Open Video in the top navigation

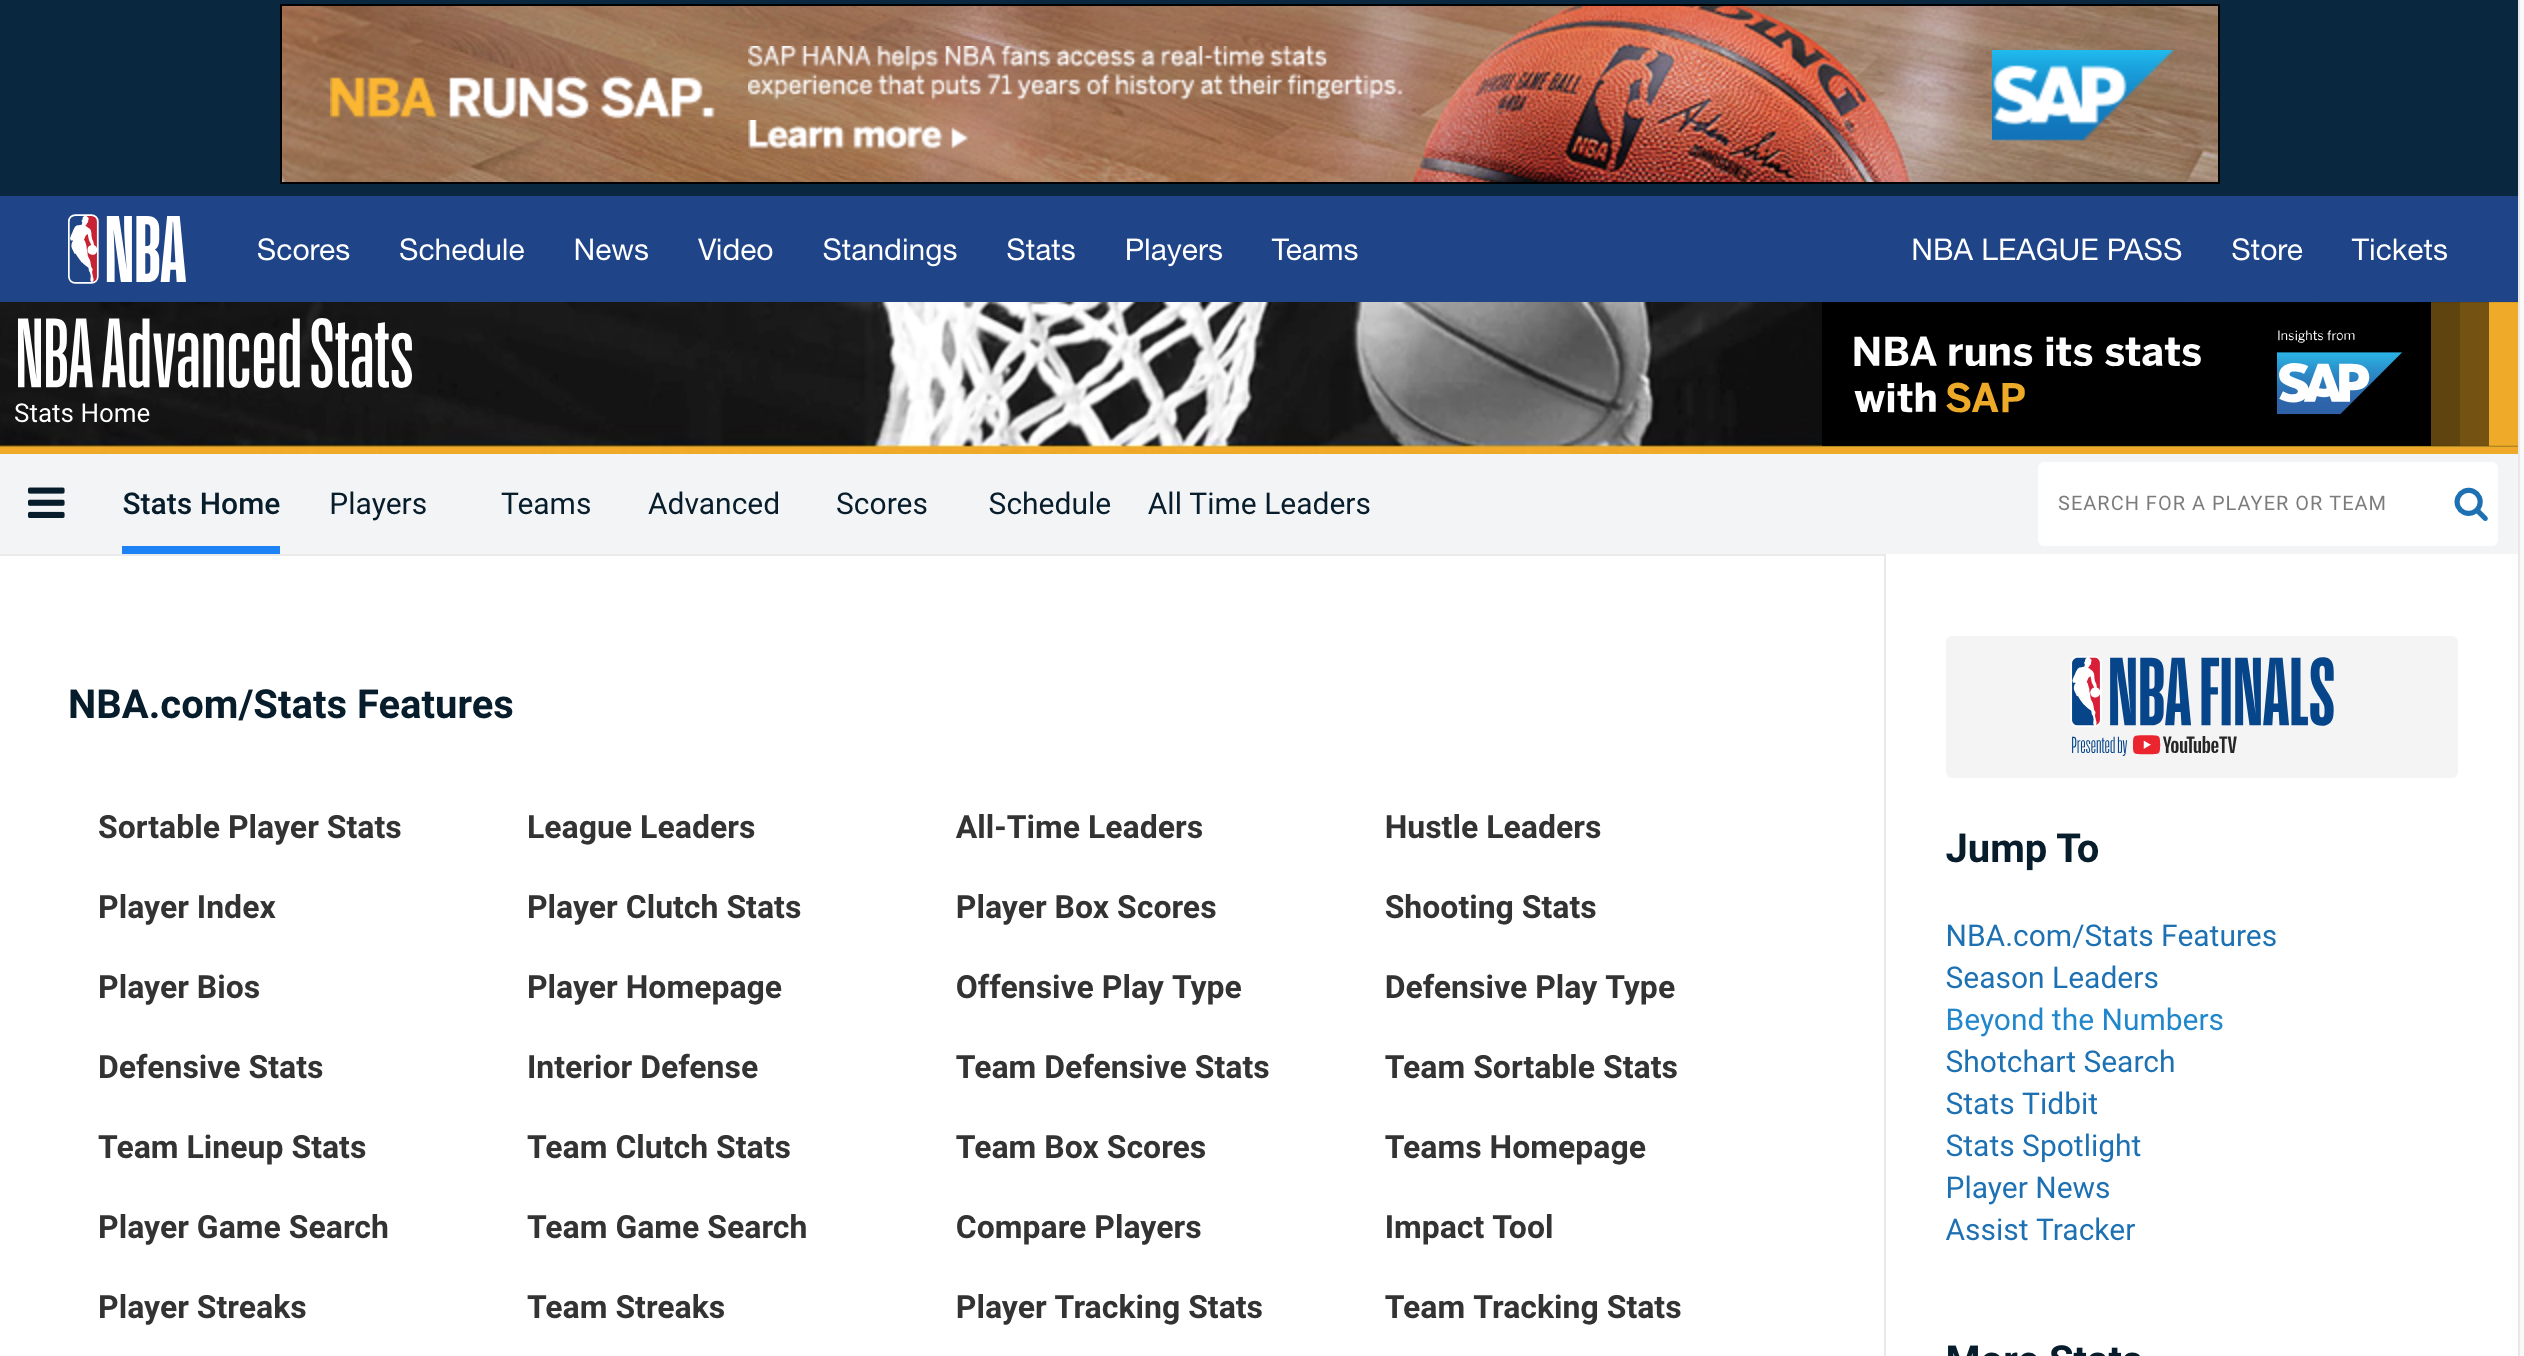pyautogui.click(x=735, y=250)
